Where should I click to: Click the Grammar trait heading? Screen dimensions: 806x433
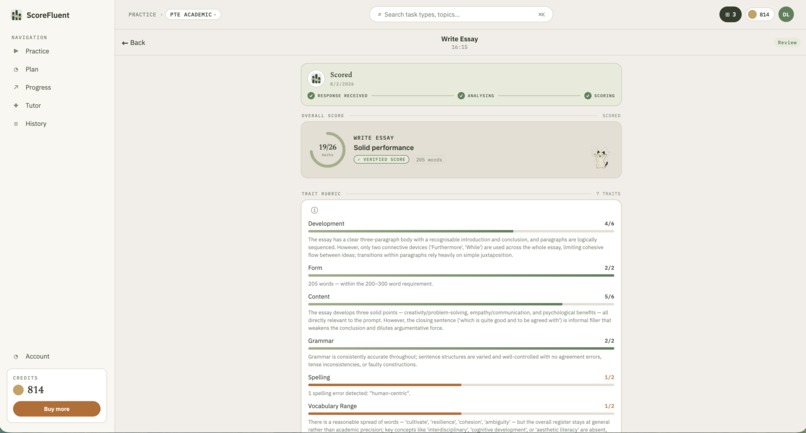(x=321, y=341)
